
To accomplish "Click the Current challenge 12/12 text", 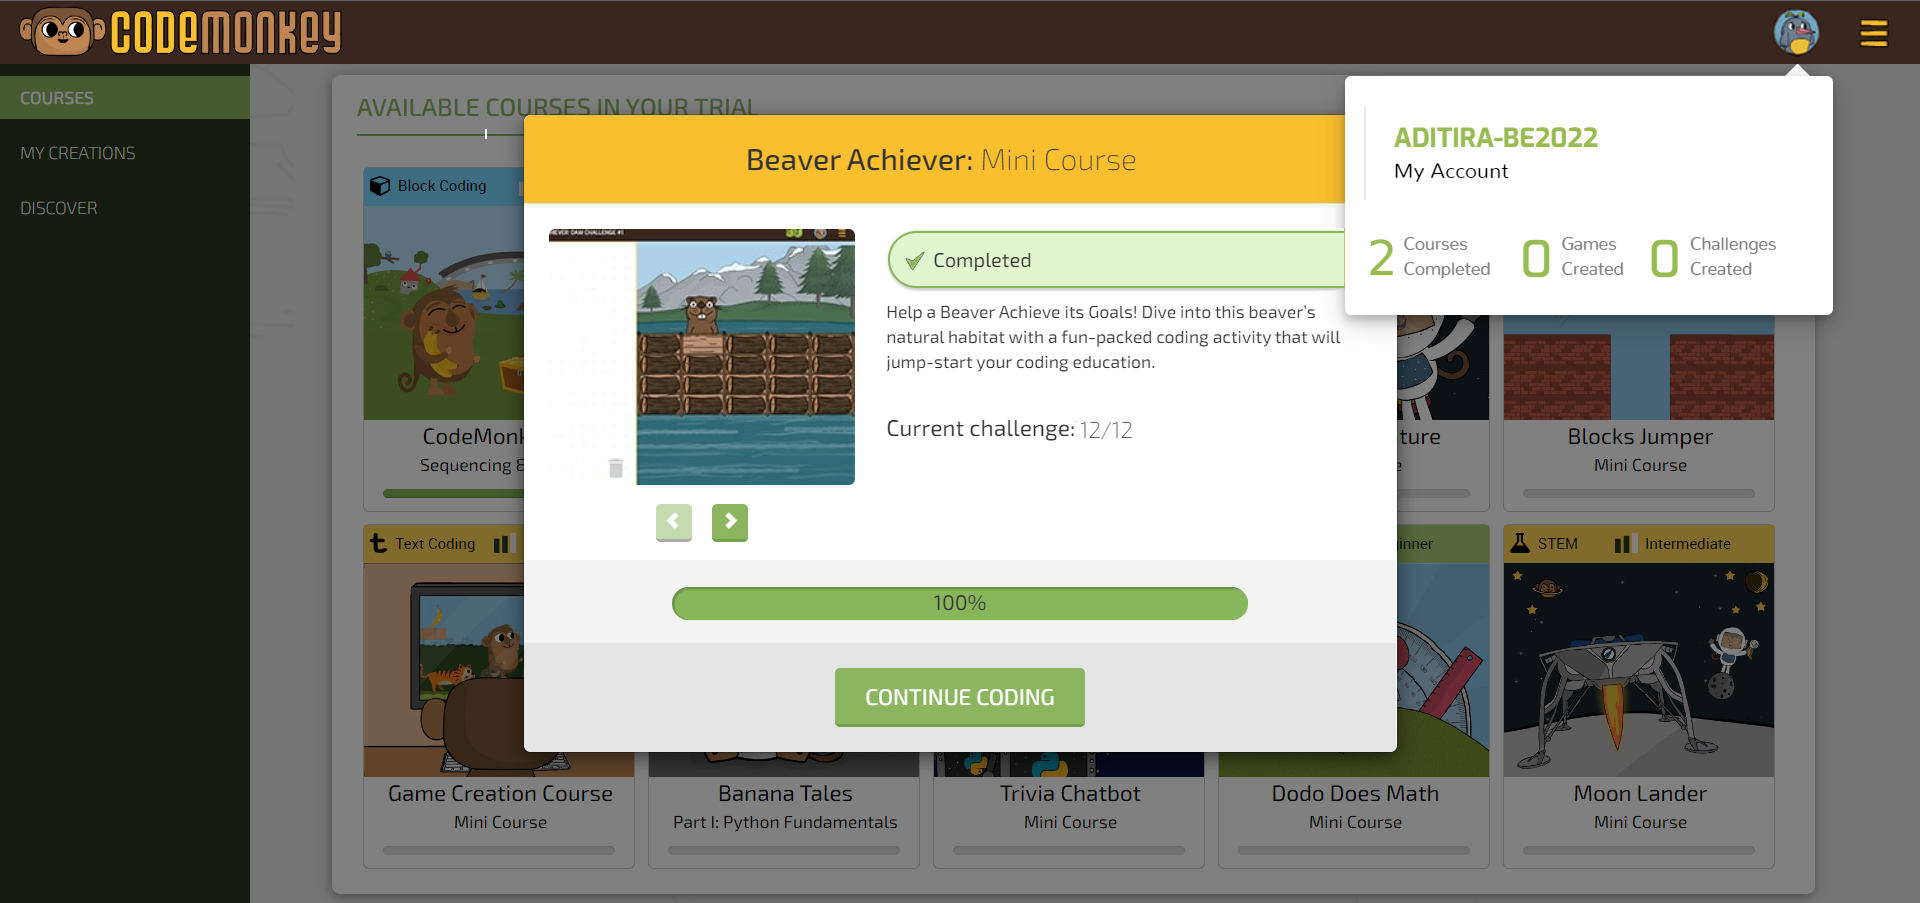I will (1009, 429).
